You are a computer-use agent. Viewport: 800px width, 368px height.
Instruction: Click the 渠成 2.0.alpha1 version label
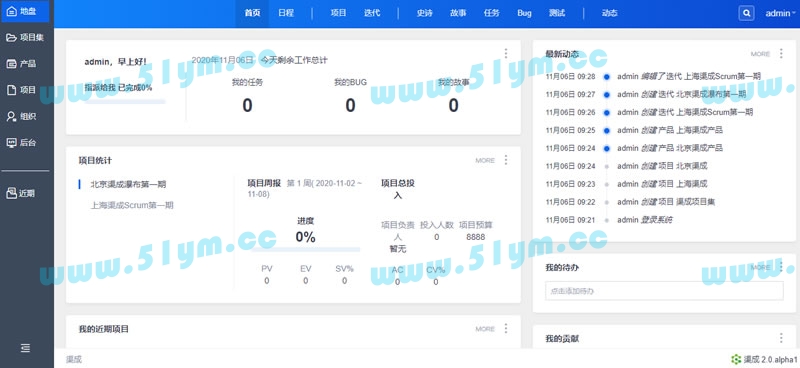point(763,359)
